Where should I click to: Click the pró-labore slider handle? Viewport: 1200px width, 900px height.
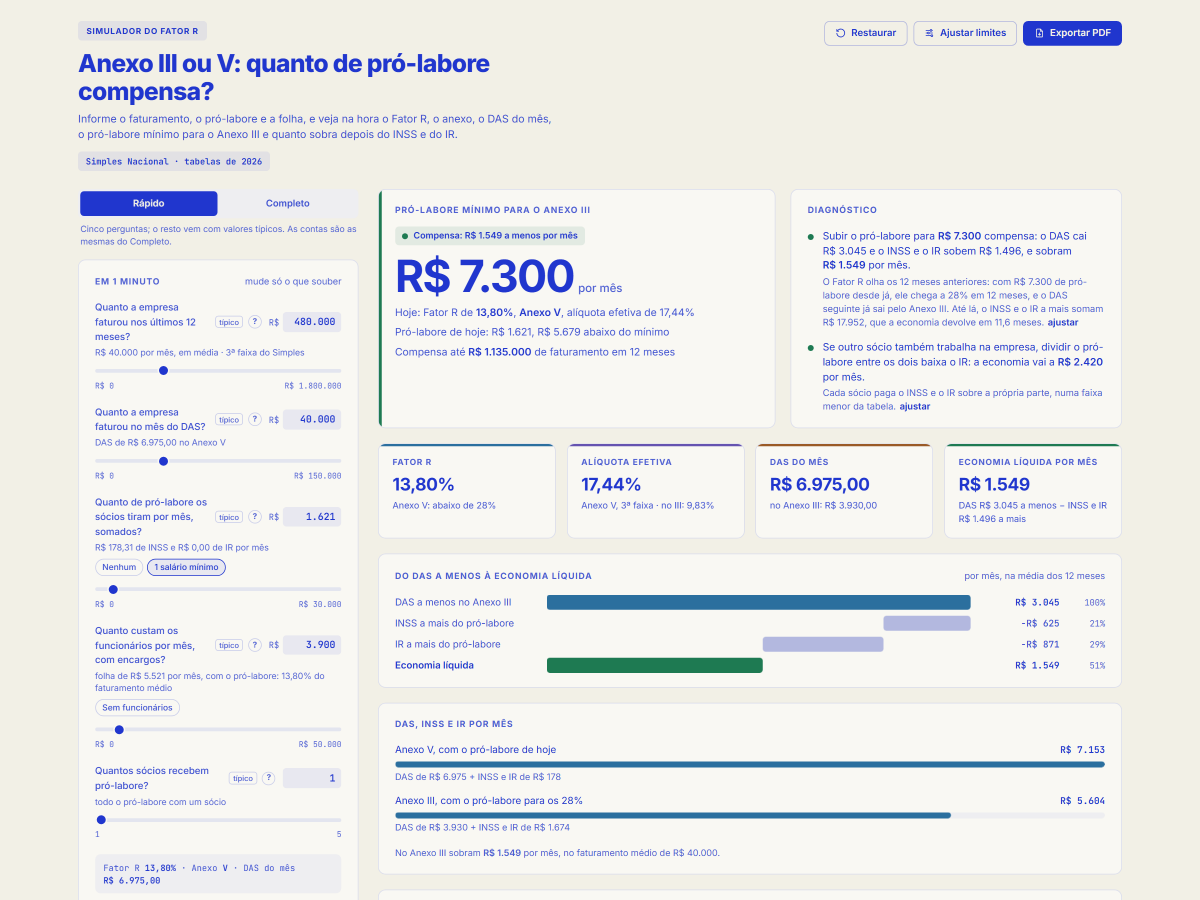[113, 589]
